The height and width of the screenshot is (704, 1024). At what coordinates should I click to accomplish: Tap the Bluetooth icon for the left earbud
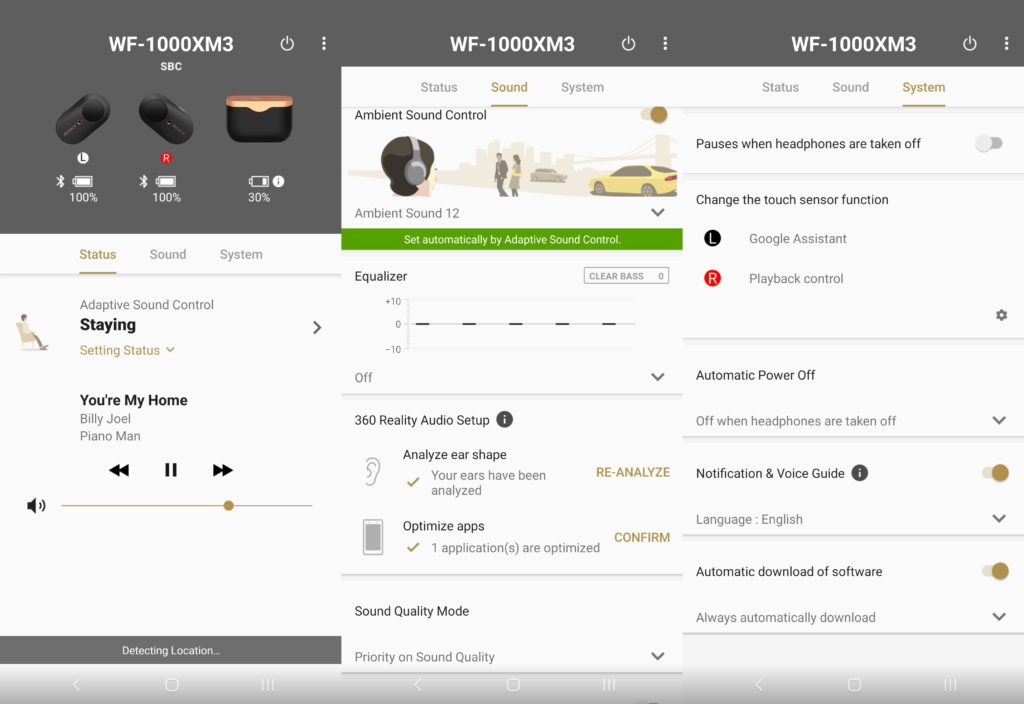[60, 181]
